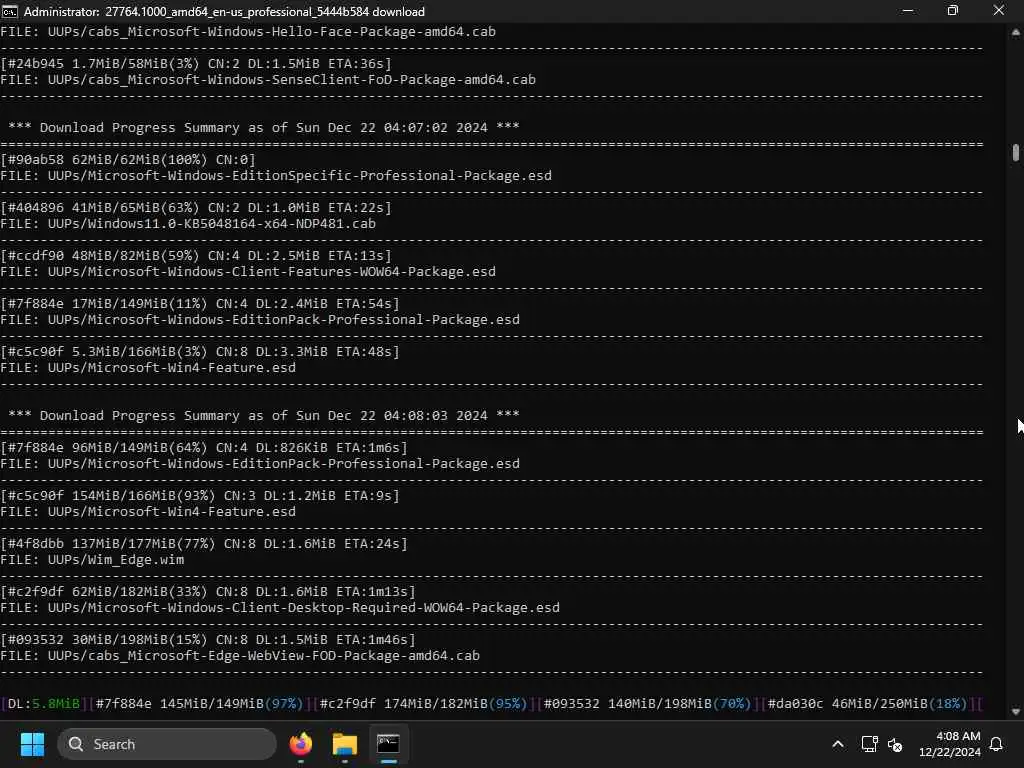Click the first EditionPack-Professional-Package.esd file line

[x=260, y=319]
